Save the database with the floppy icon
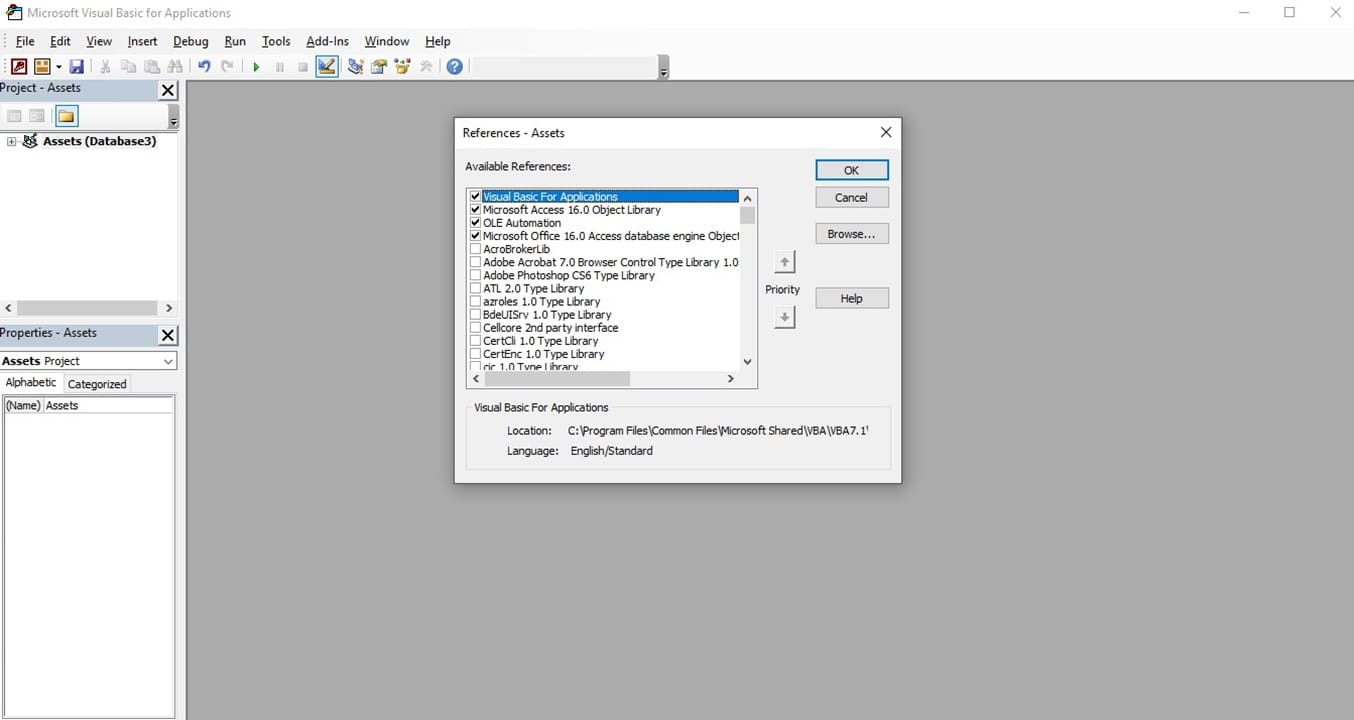 click(x=76, y=67)
